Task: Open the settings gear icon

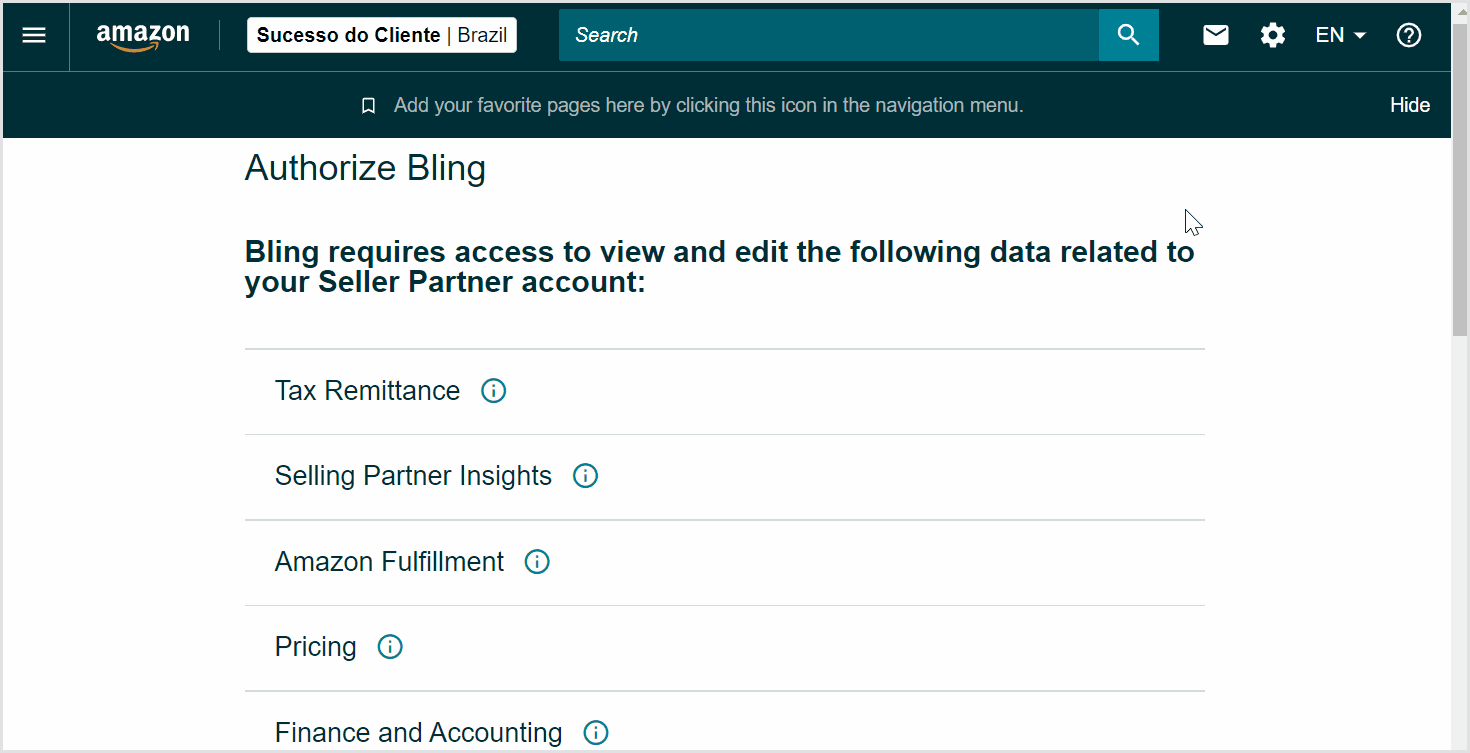Action: (x=1273, y=35)
